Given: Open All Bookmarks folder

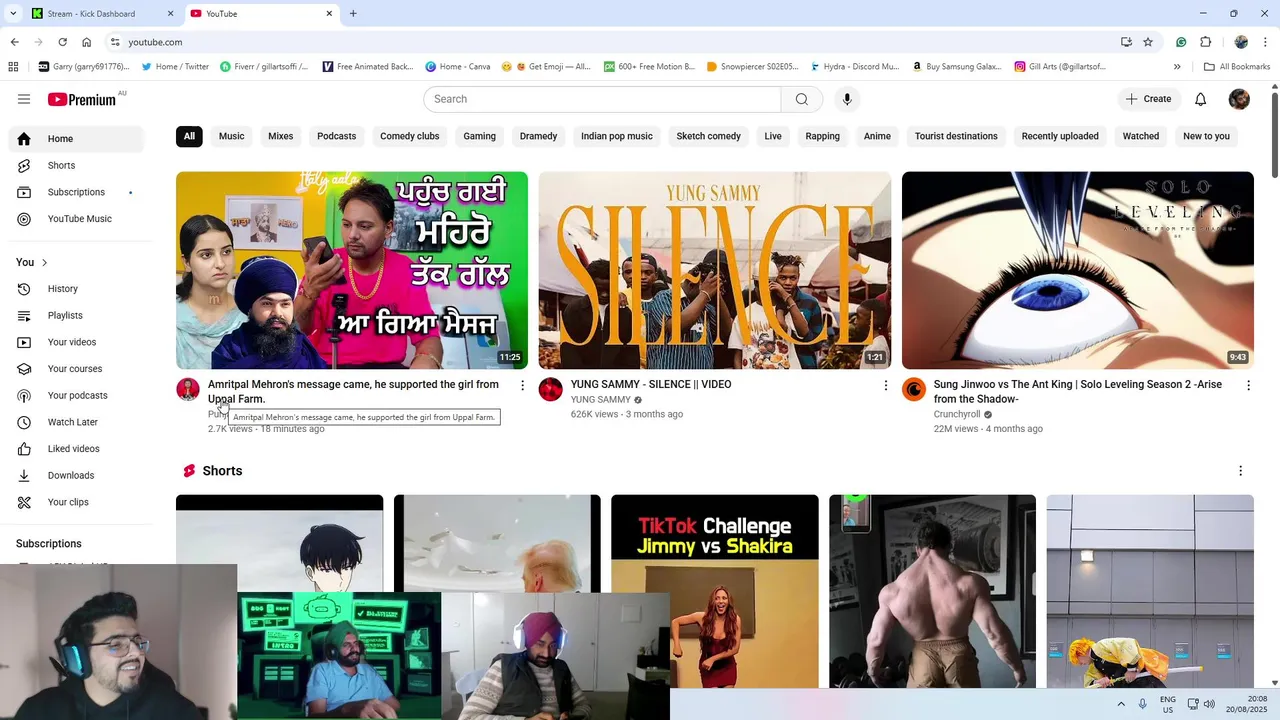Looking at the screenshot, I should tap(1237, 67).
